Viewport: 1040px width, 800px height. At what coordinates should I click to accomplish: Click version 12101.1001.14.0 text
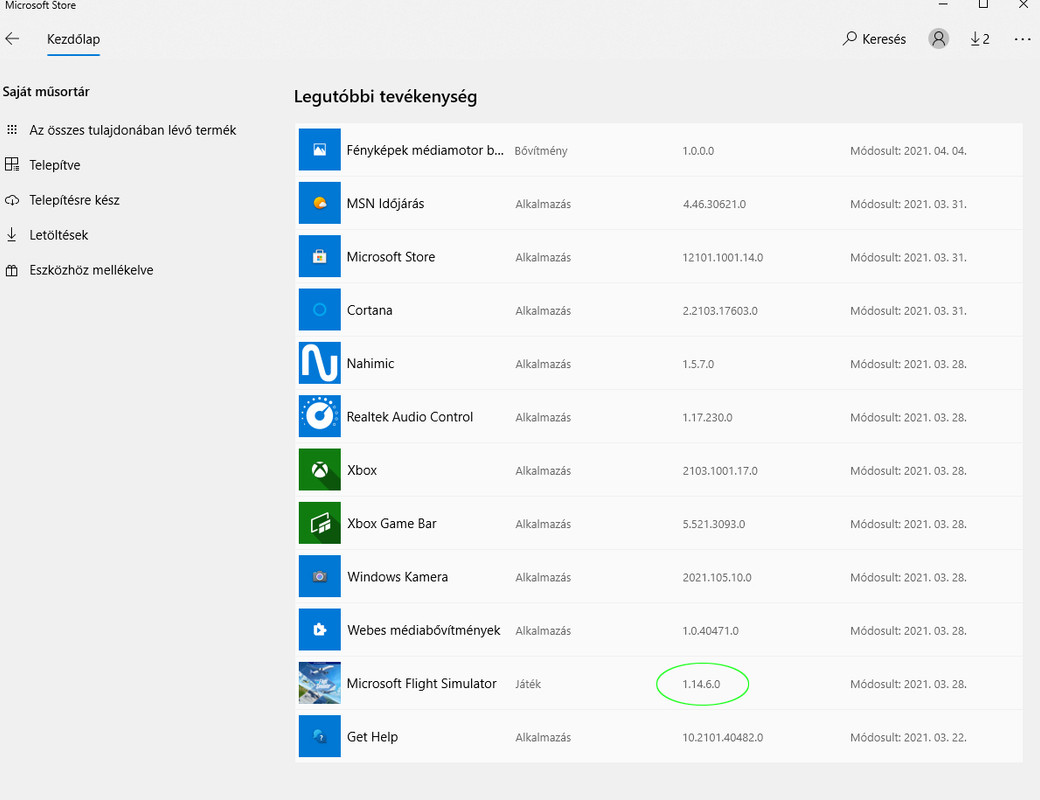[722, 257]
